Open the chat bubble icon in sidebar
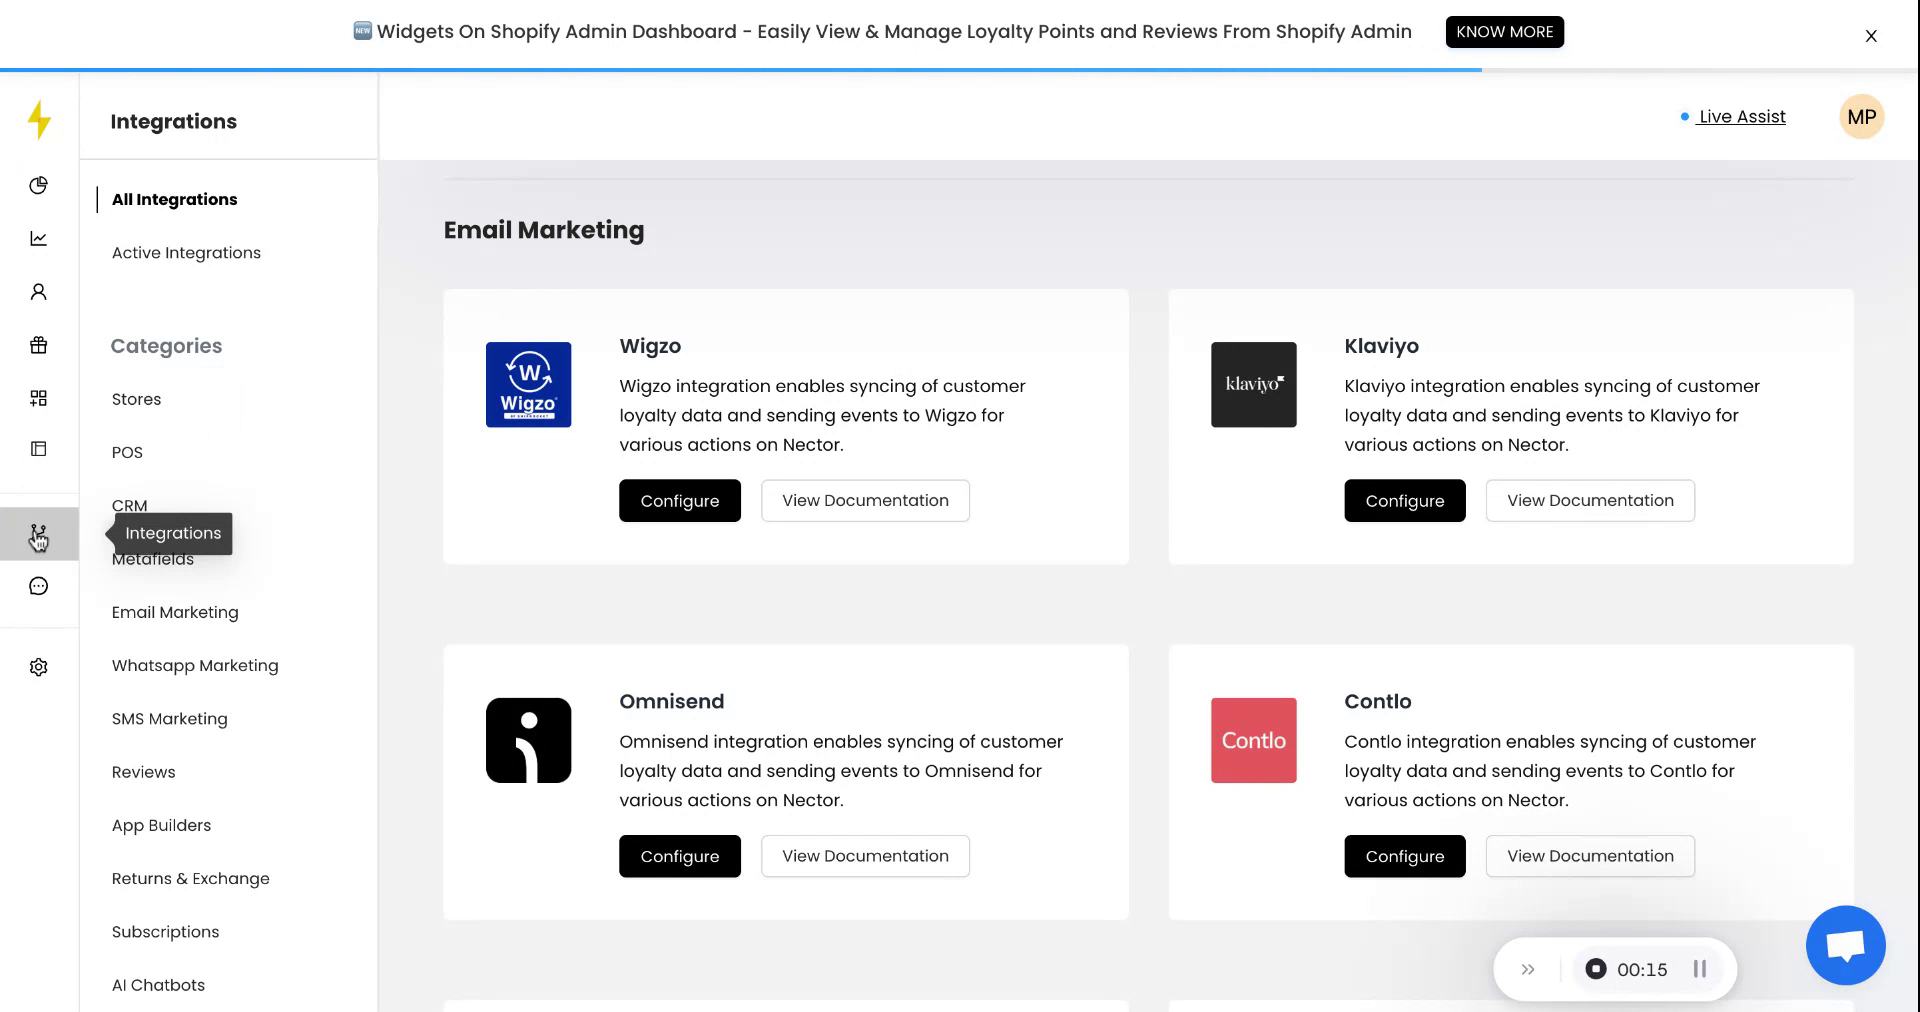The height and width of the screenshot is (1012, 1920). coord(39,586)
